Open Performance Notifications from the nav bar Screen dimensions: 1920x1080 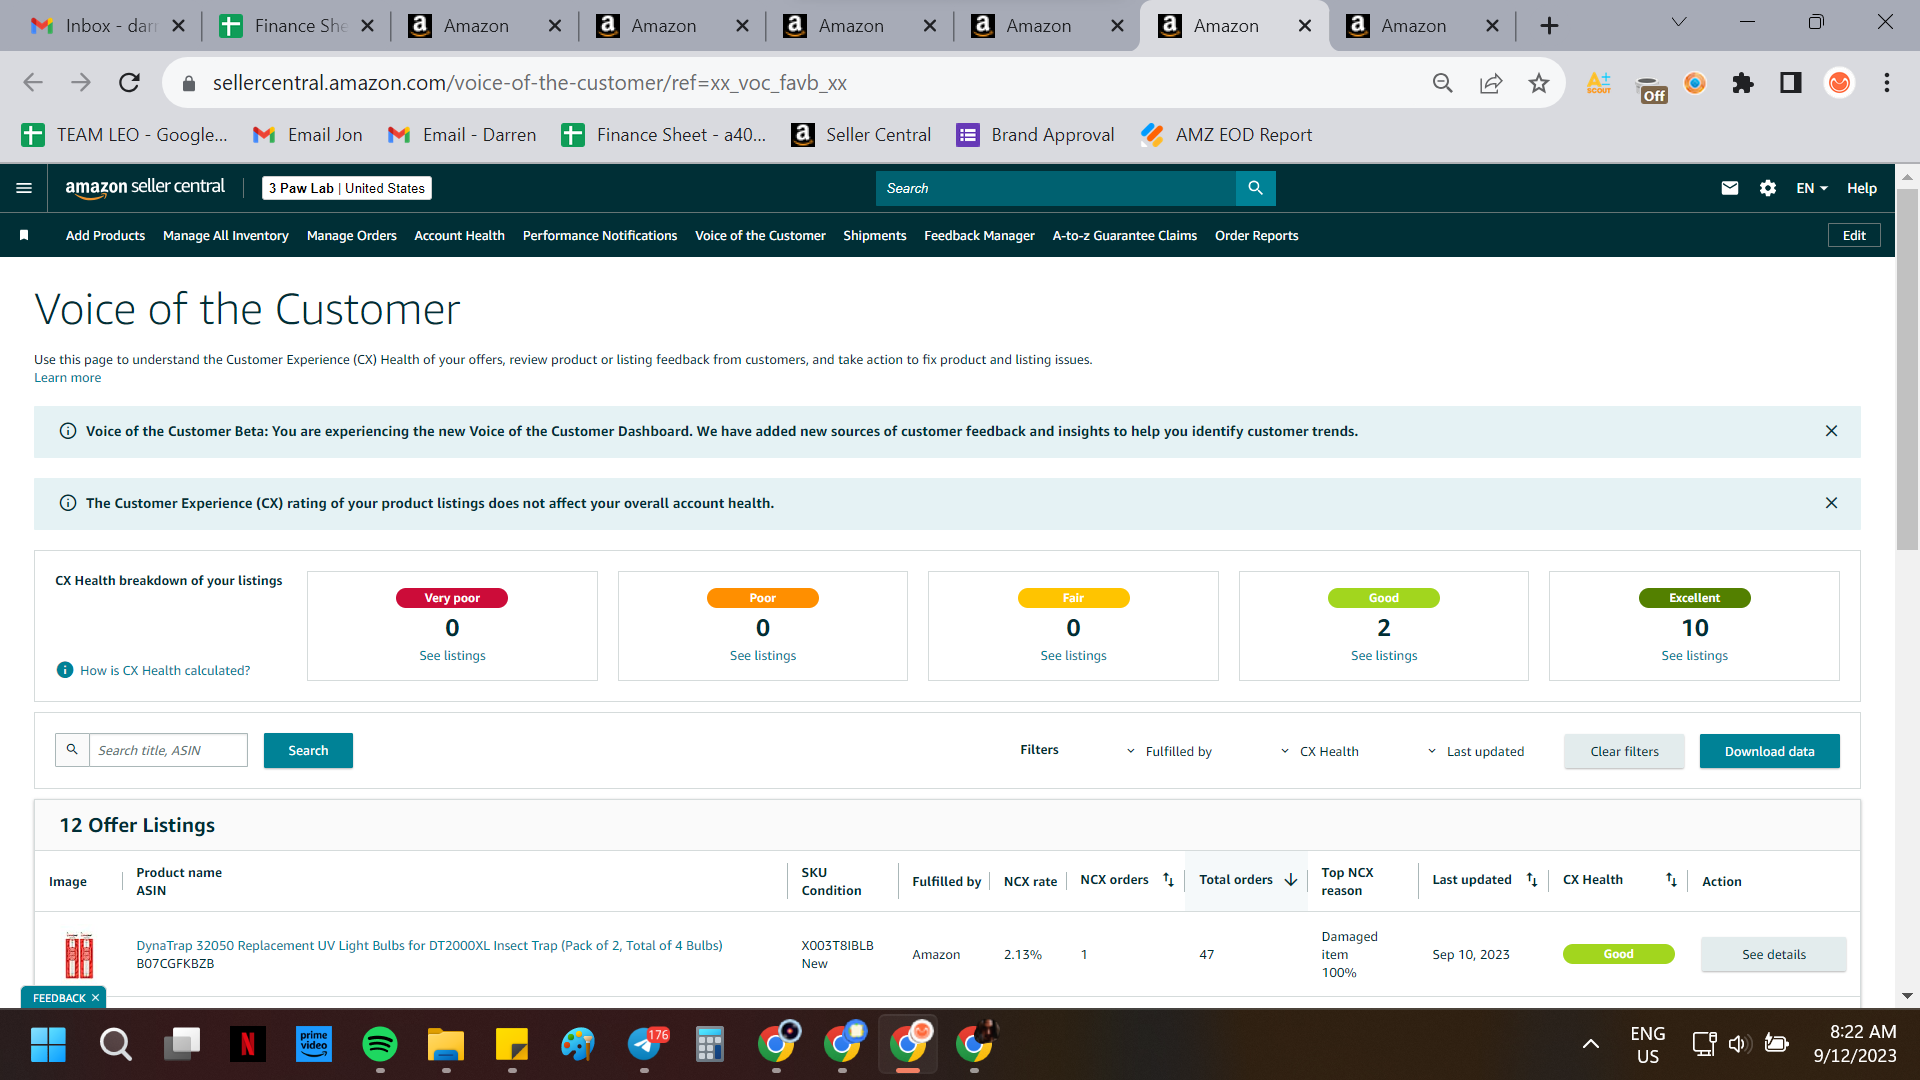(600, 235)
